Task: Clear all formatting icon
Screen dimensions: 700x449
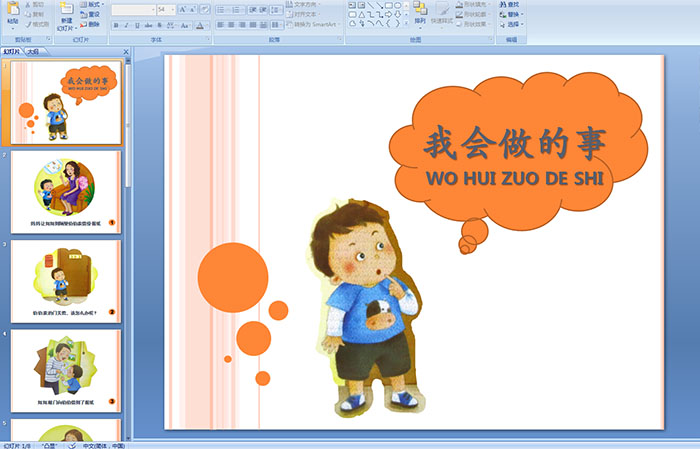Action: pyautogui.click(x=204, y=9)
